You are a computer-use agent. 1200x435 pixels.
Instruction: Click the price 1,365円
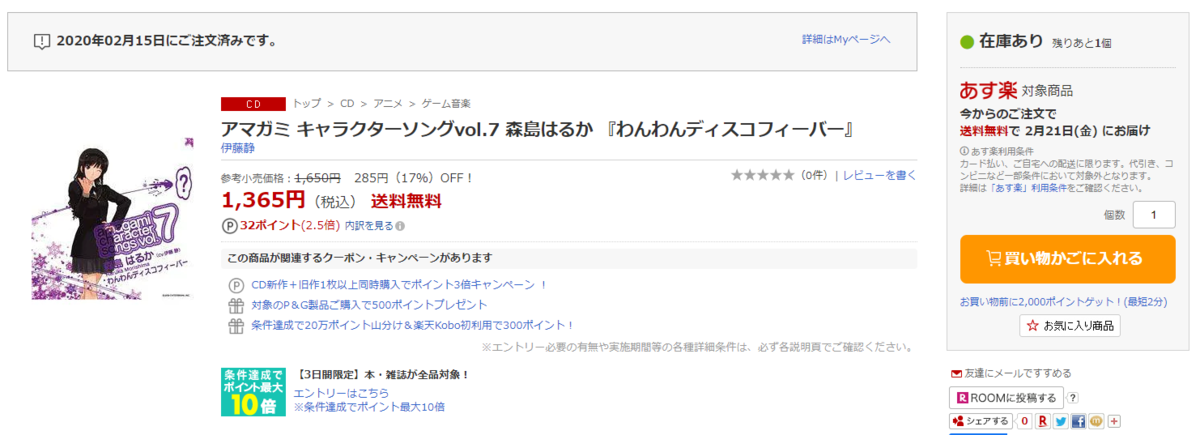click(263, 200)
